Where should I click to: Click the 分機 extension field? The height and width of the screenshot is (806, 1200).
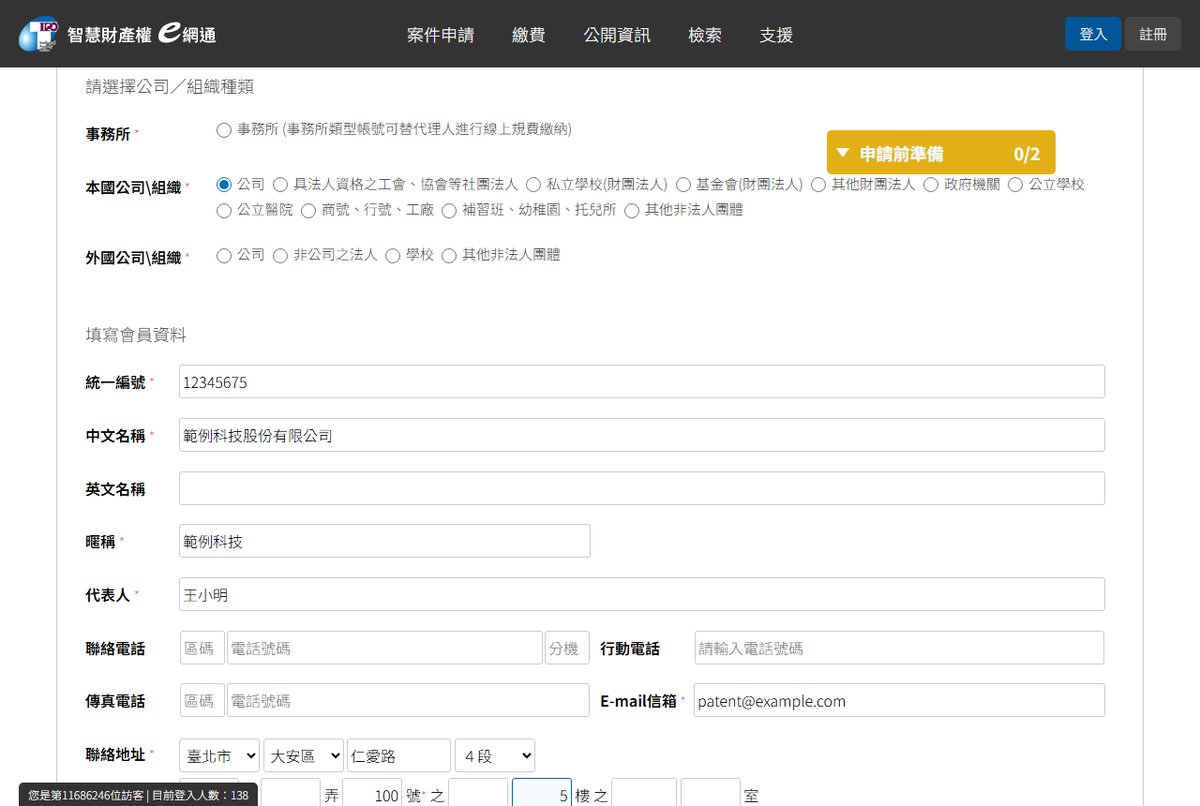point(567,648)
